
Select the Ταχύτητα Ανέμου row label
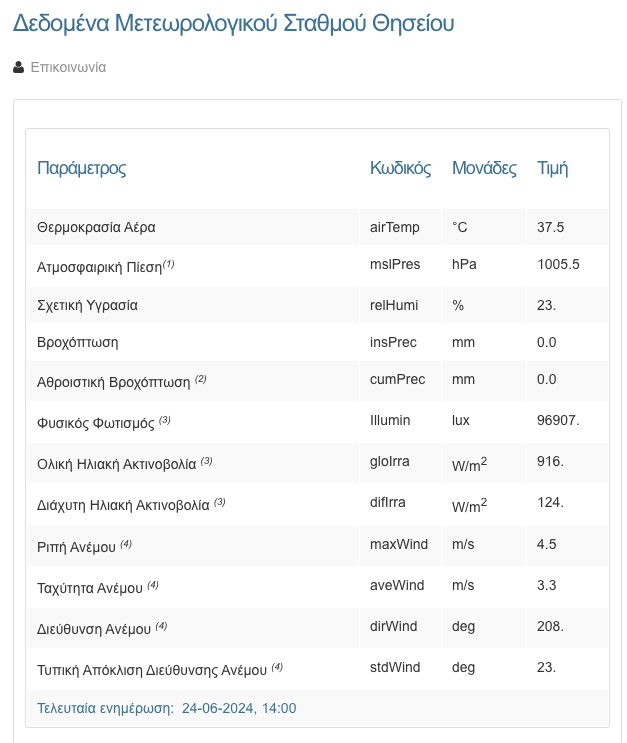pos(90,589)
